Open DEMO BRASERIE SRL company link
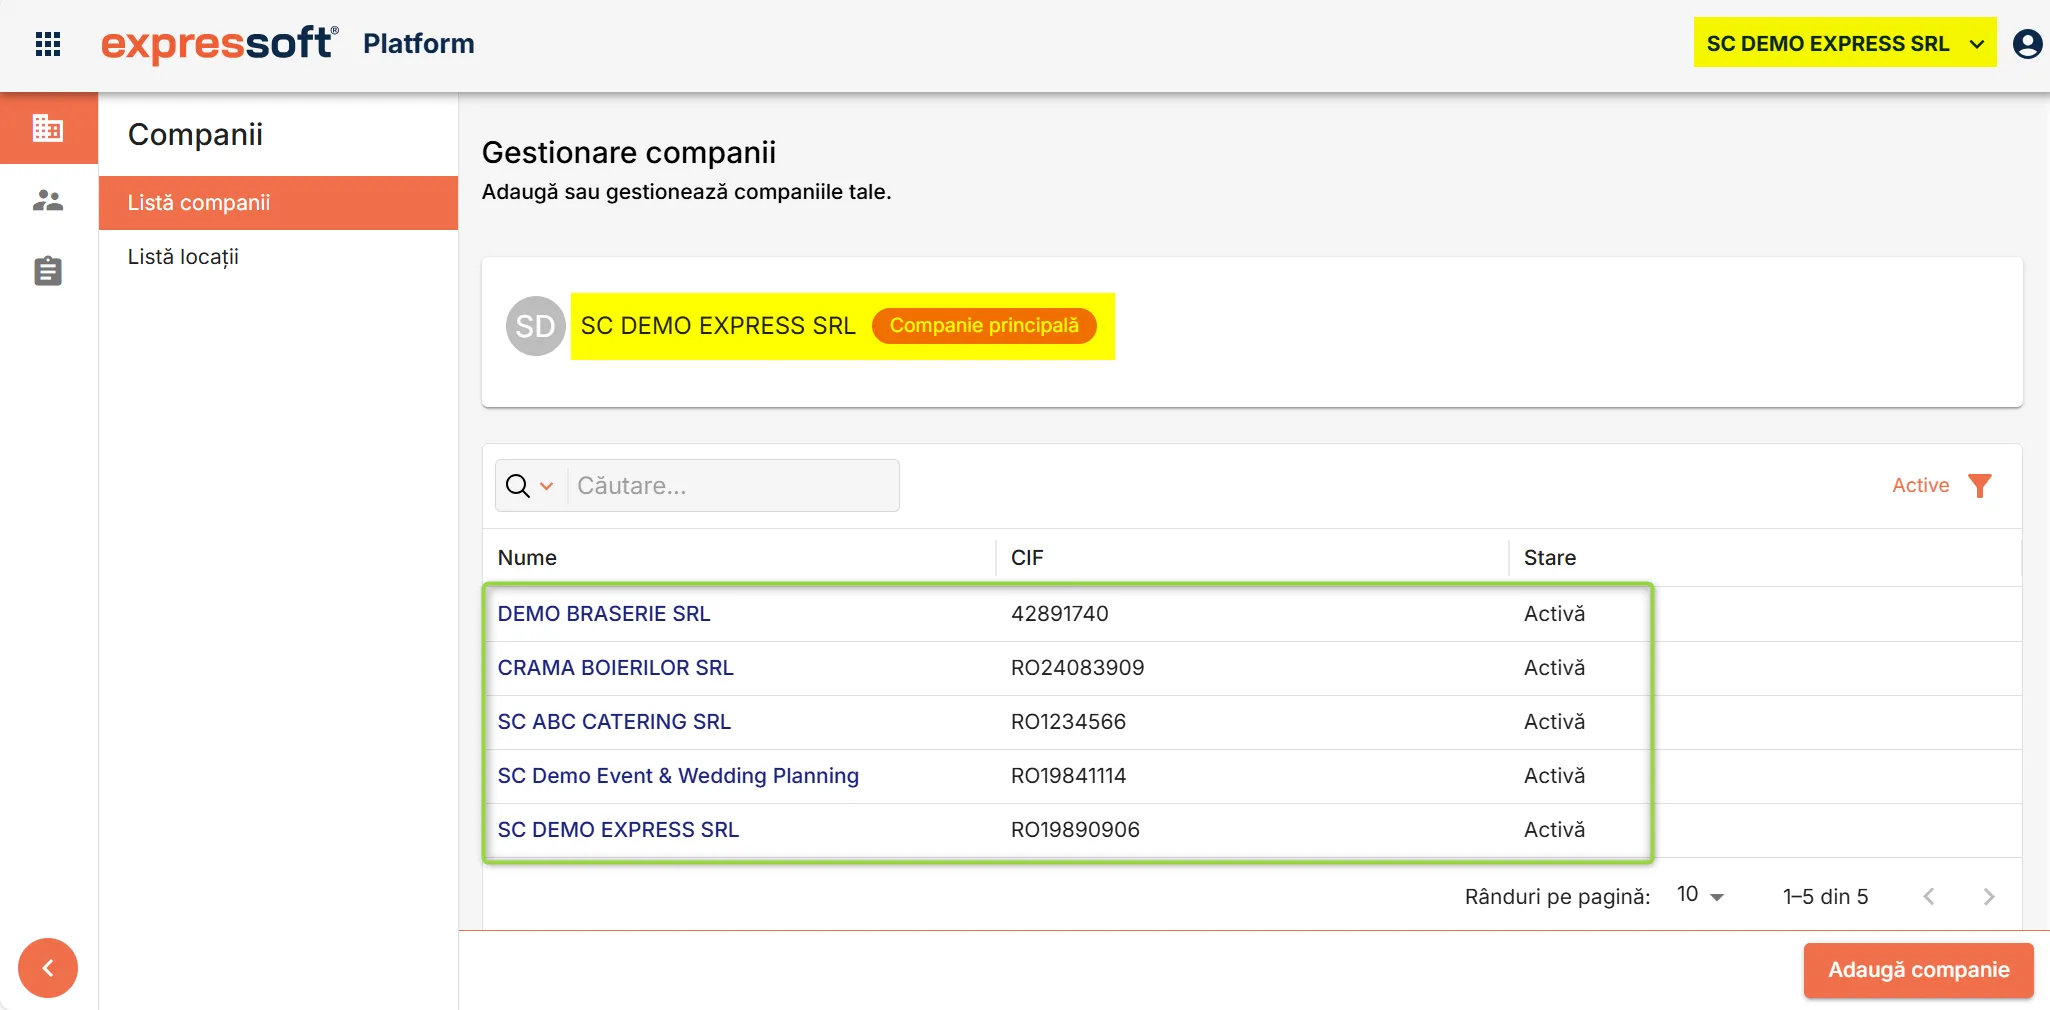This screenshot has width=2050, height=1010. tap(604, 614)
